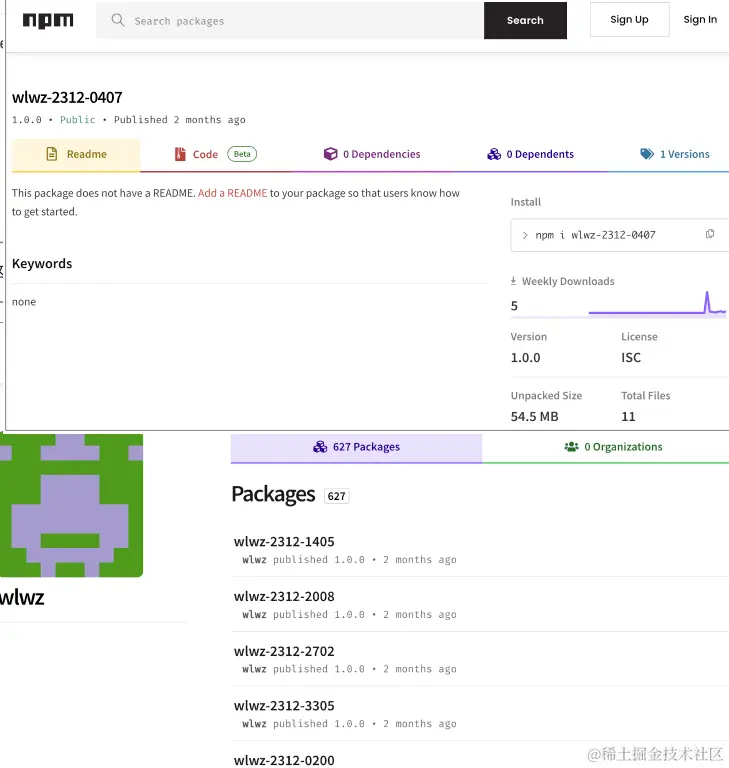Click the npm logo
This screenshot has height=768, width=729.
[48, 21]
